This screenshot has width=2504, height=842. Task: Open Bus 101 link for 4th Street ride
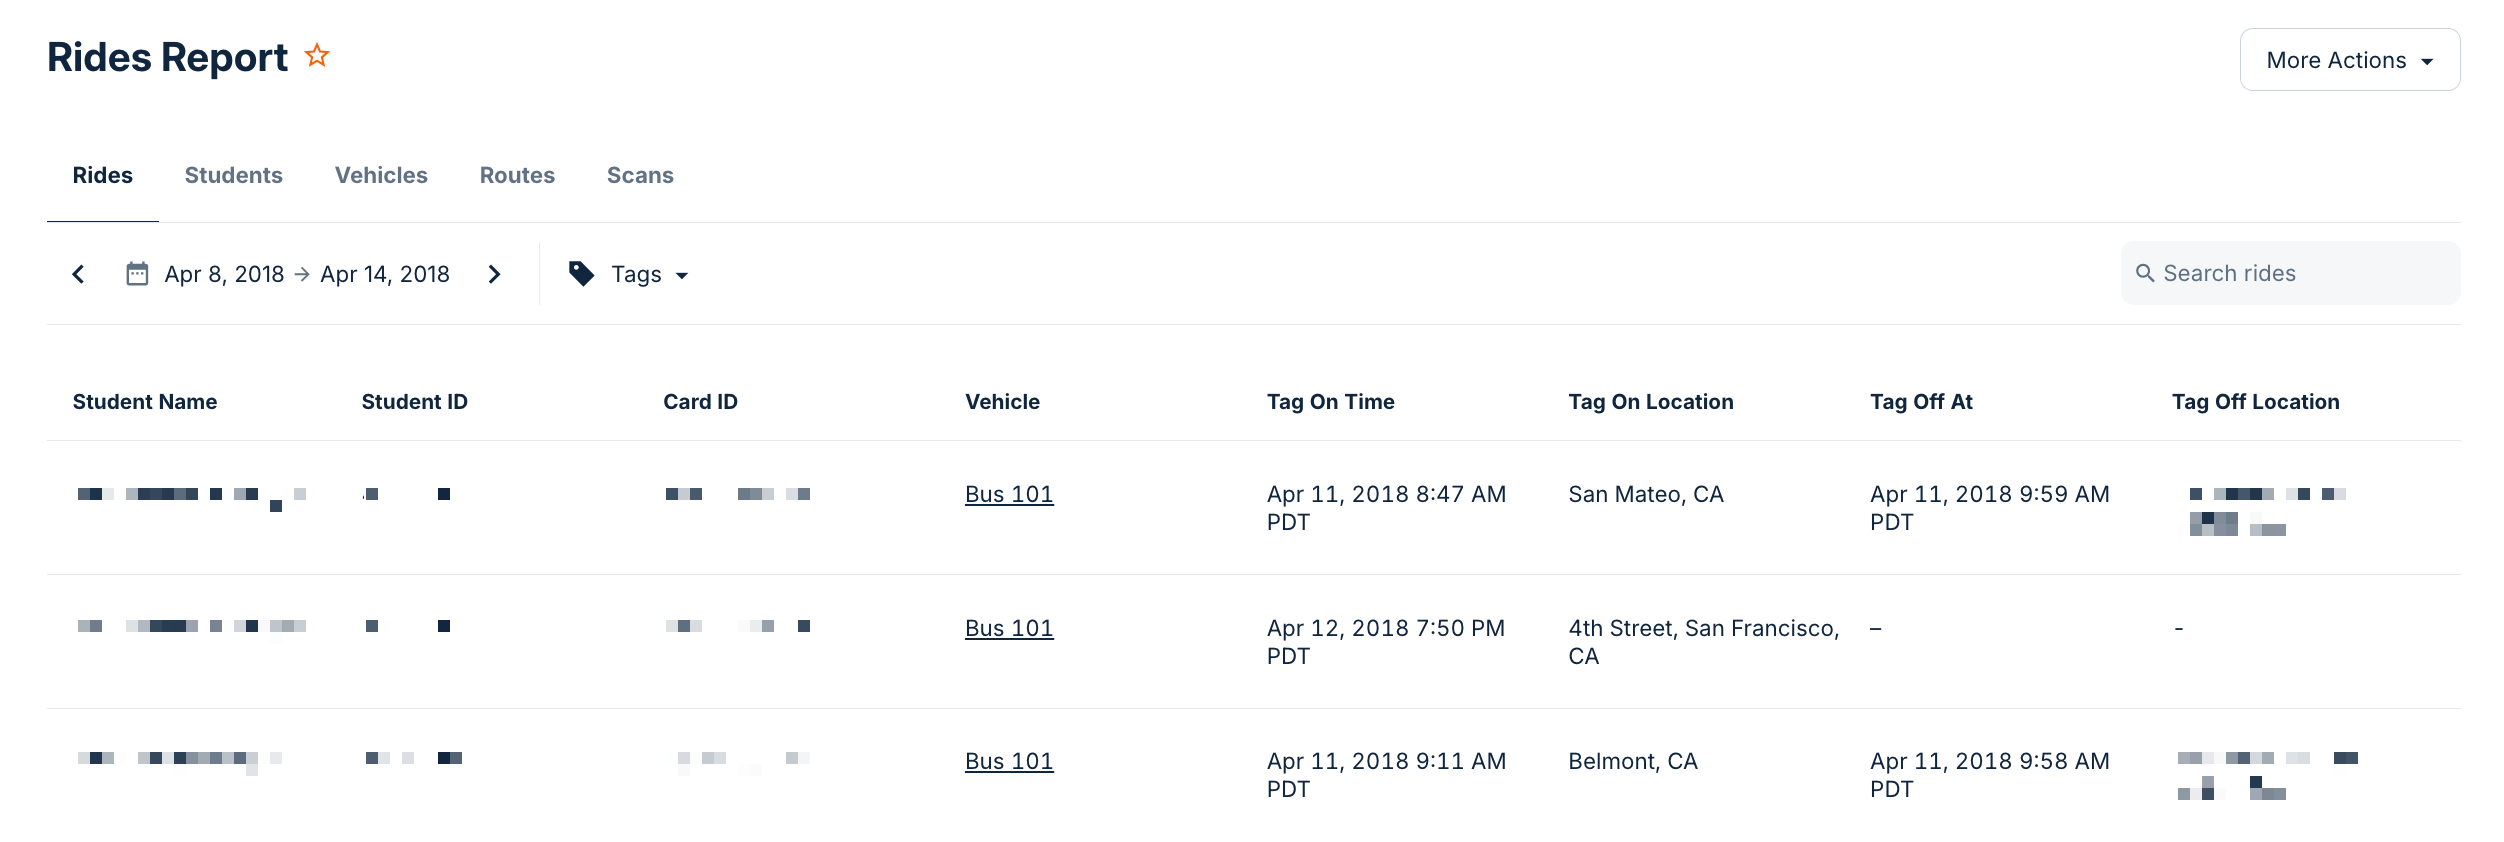tap(1009, 628)
